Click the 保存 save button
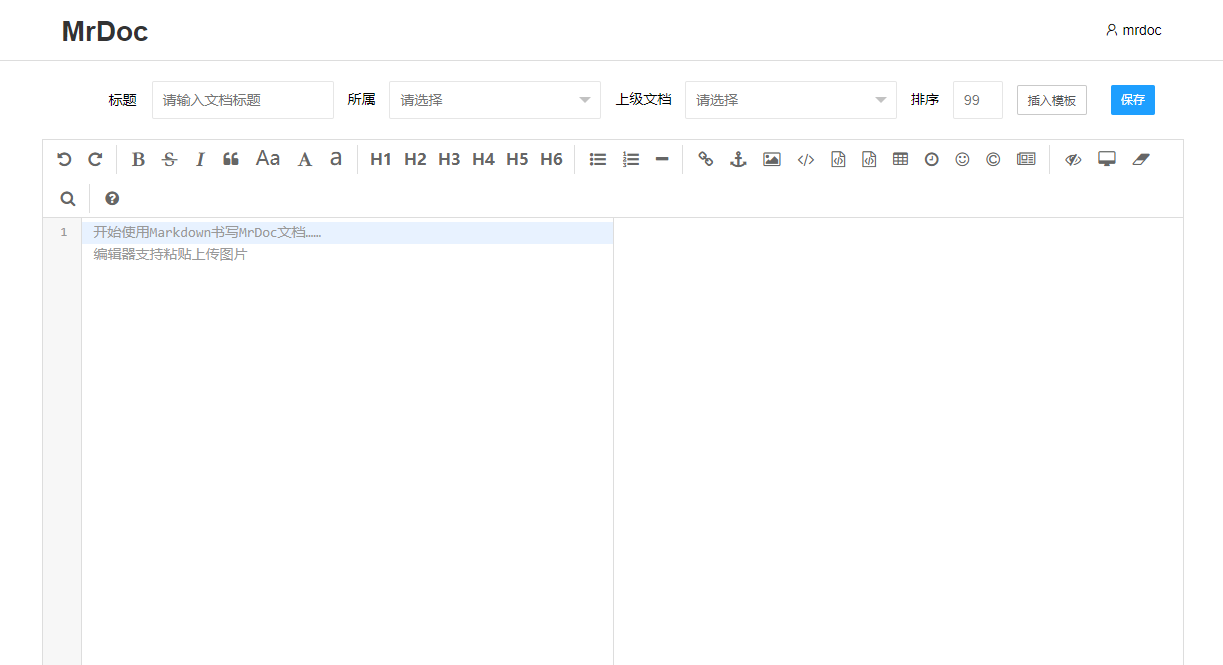 tap(1132, 100)
